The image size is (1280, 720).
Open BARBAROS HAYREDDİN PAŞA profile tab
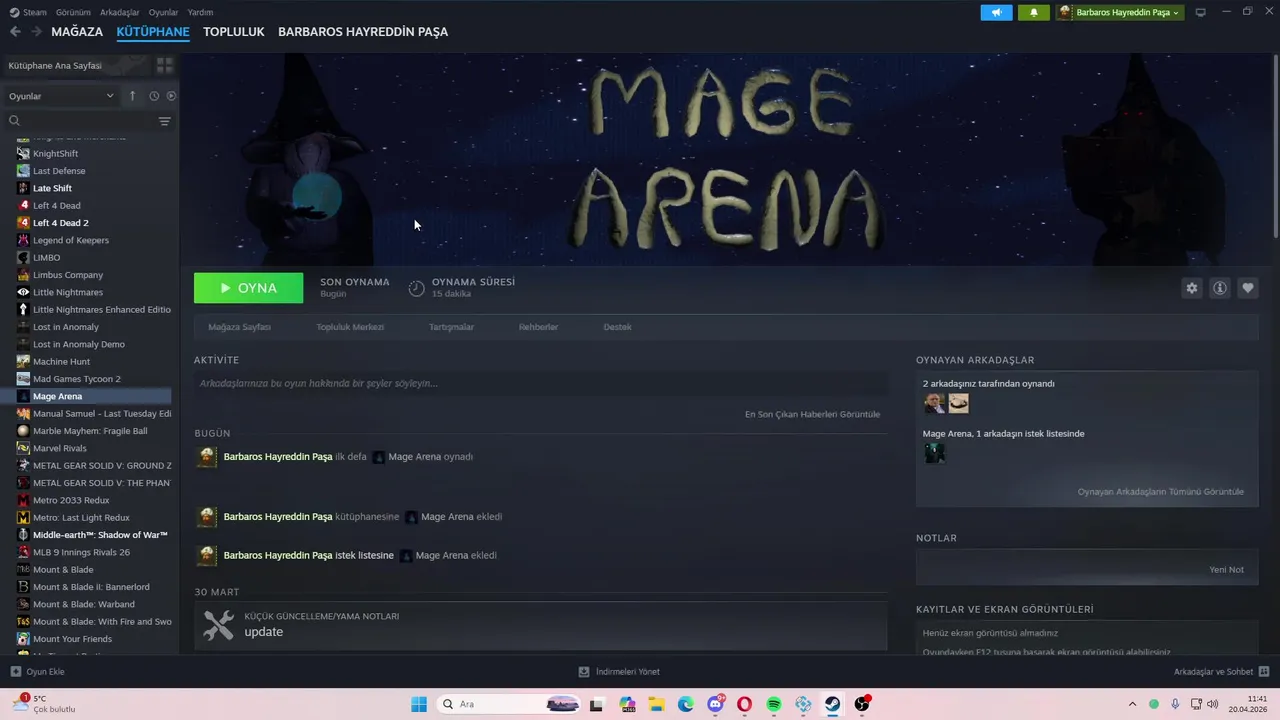[x=363, y=32]
